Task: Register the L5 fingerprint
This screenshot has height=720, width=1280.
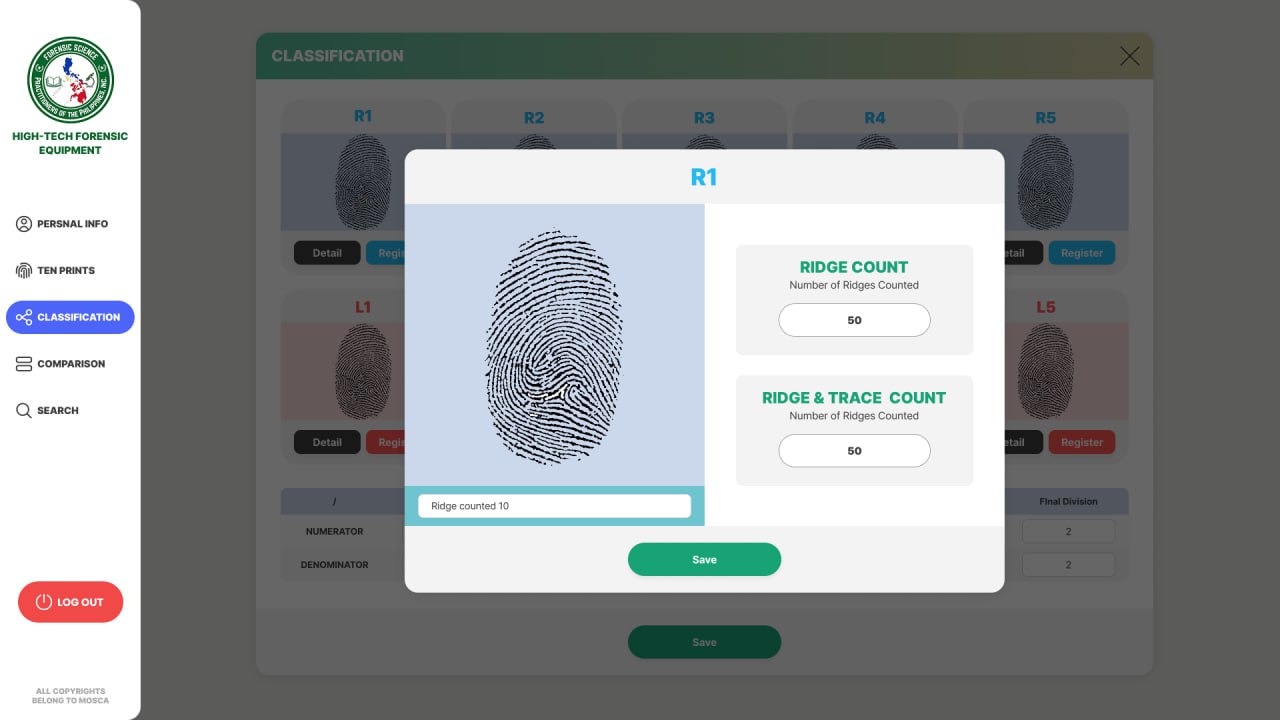Action: point(1082,442)
